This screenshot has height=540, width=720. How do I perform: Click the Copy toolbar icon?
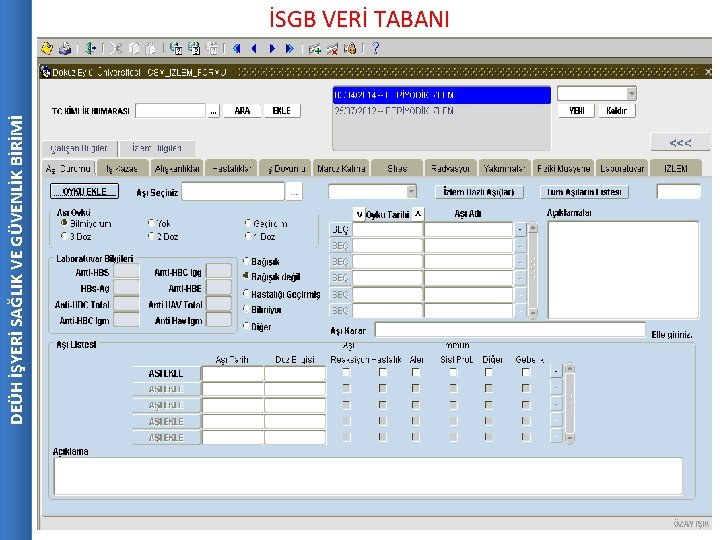134,48
